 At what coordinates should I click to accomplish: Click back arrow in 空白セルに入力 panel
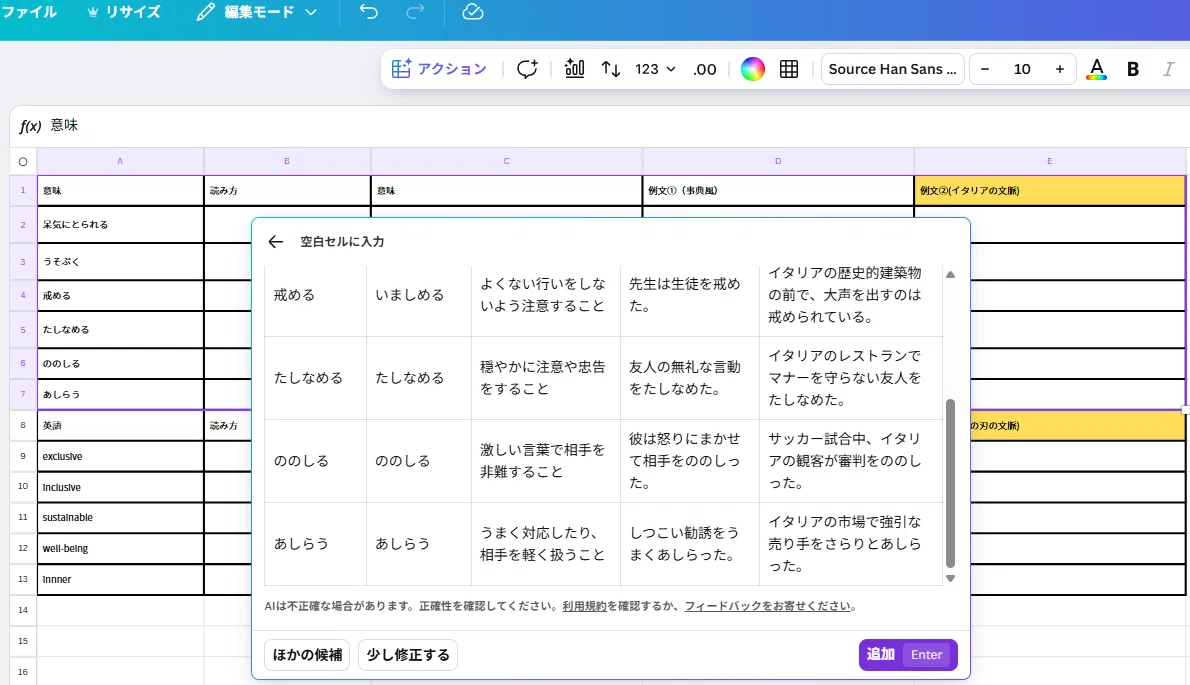click(x=275, y=242)
